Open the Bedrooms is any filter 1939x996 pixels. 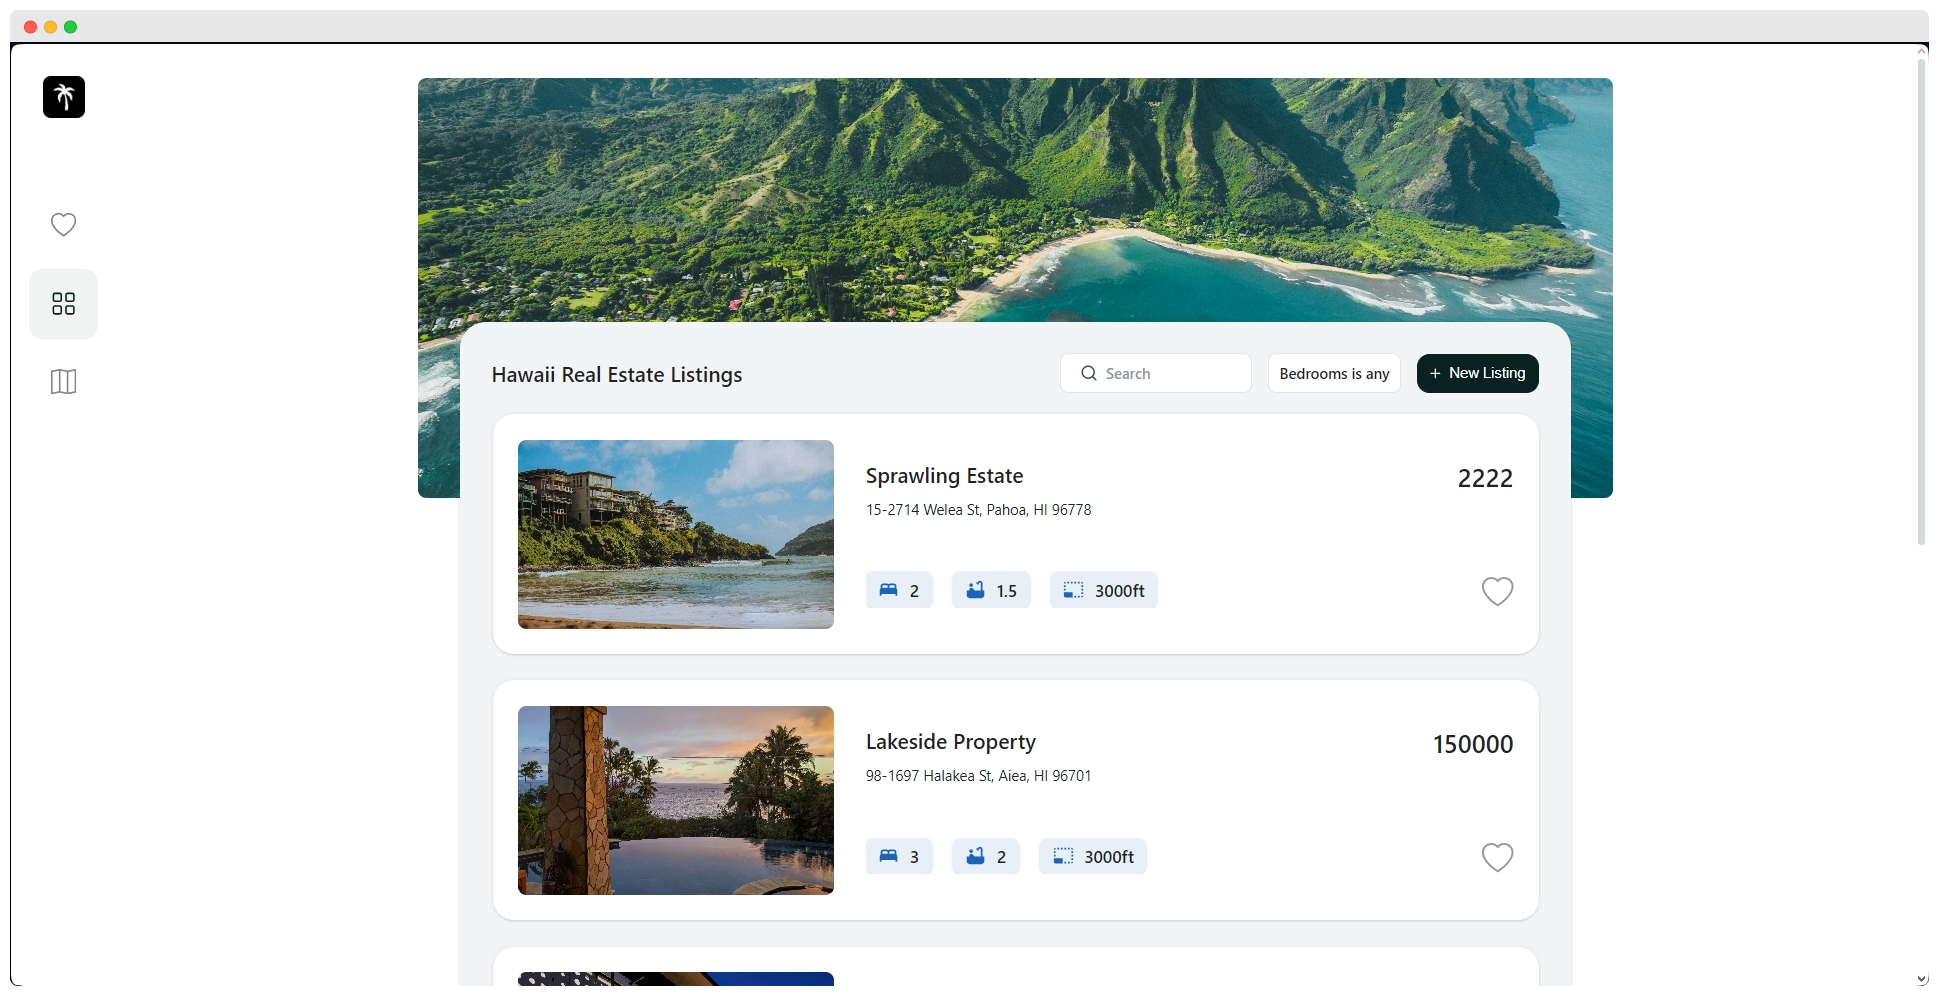coord(1334,373)
